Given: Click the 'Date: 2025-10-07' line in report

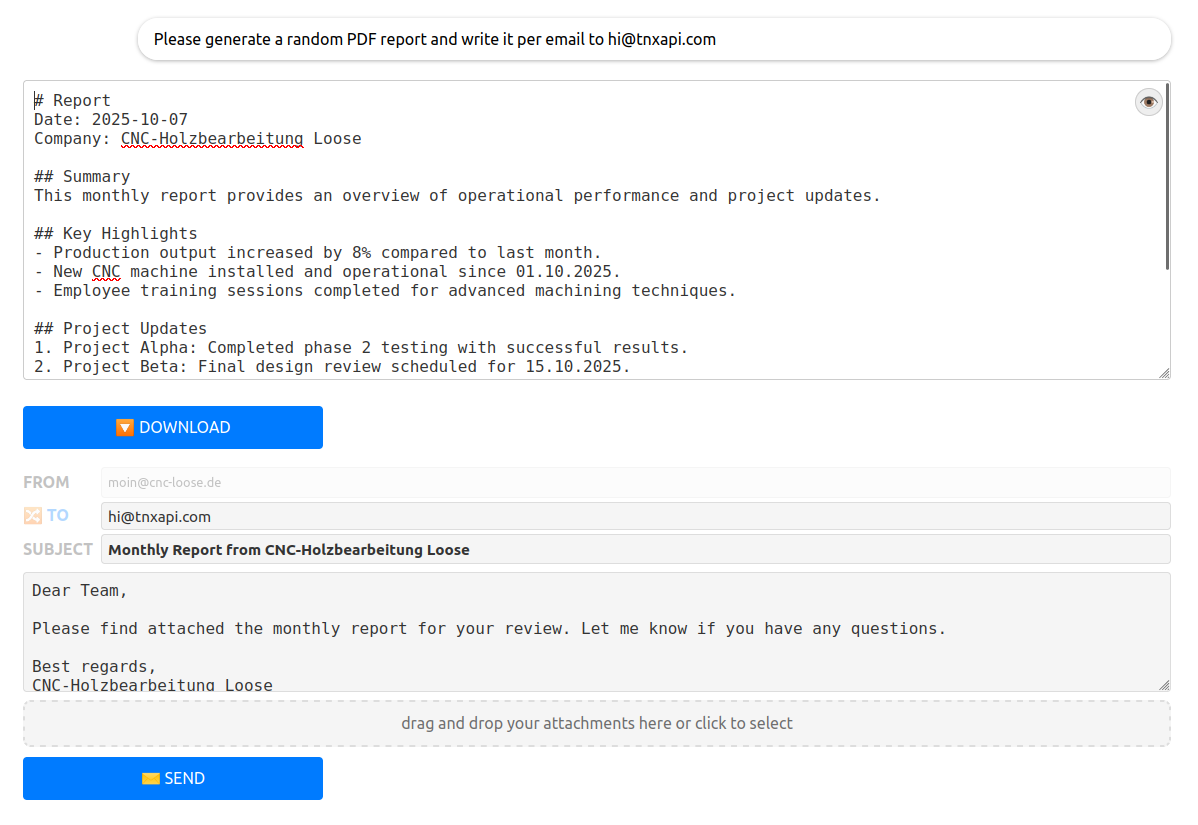Looking at the screenshot, I should (x=111, y=120).
